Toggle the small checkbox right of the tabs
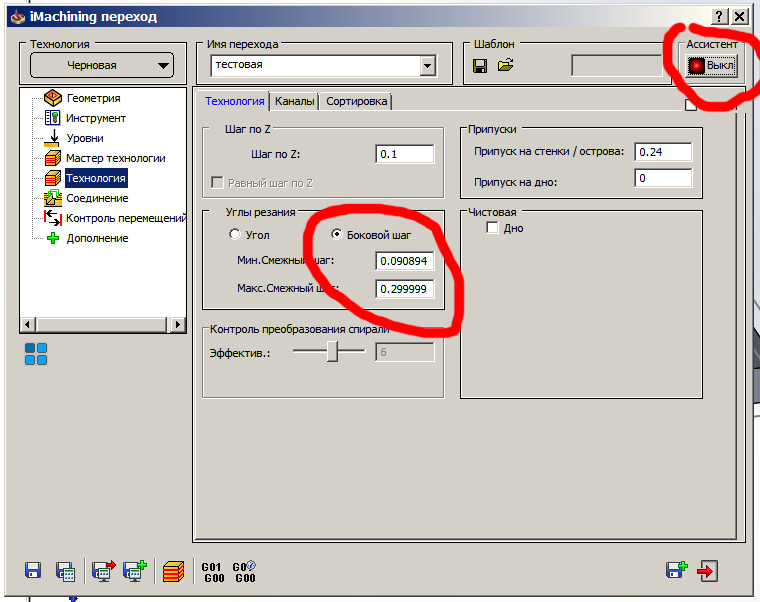Screen dimensions: 760x602 pyautogui.click(x=691, y=105)
